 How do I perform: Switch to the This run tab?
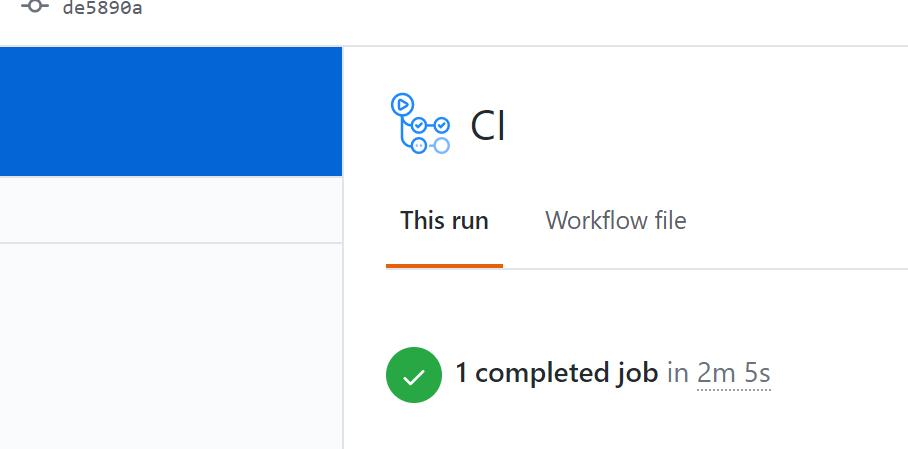(x=444, y=221)
